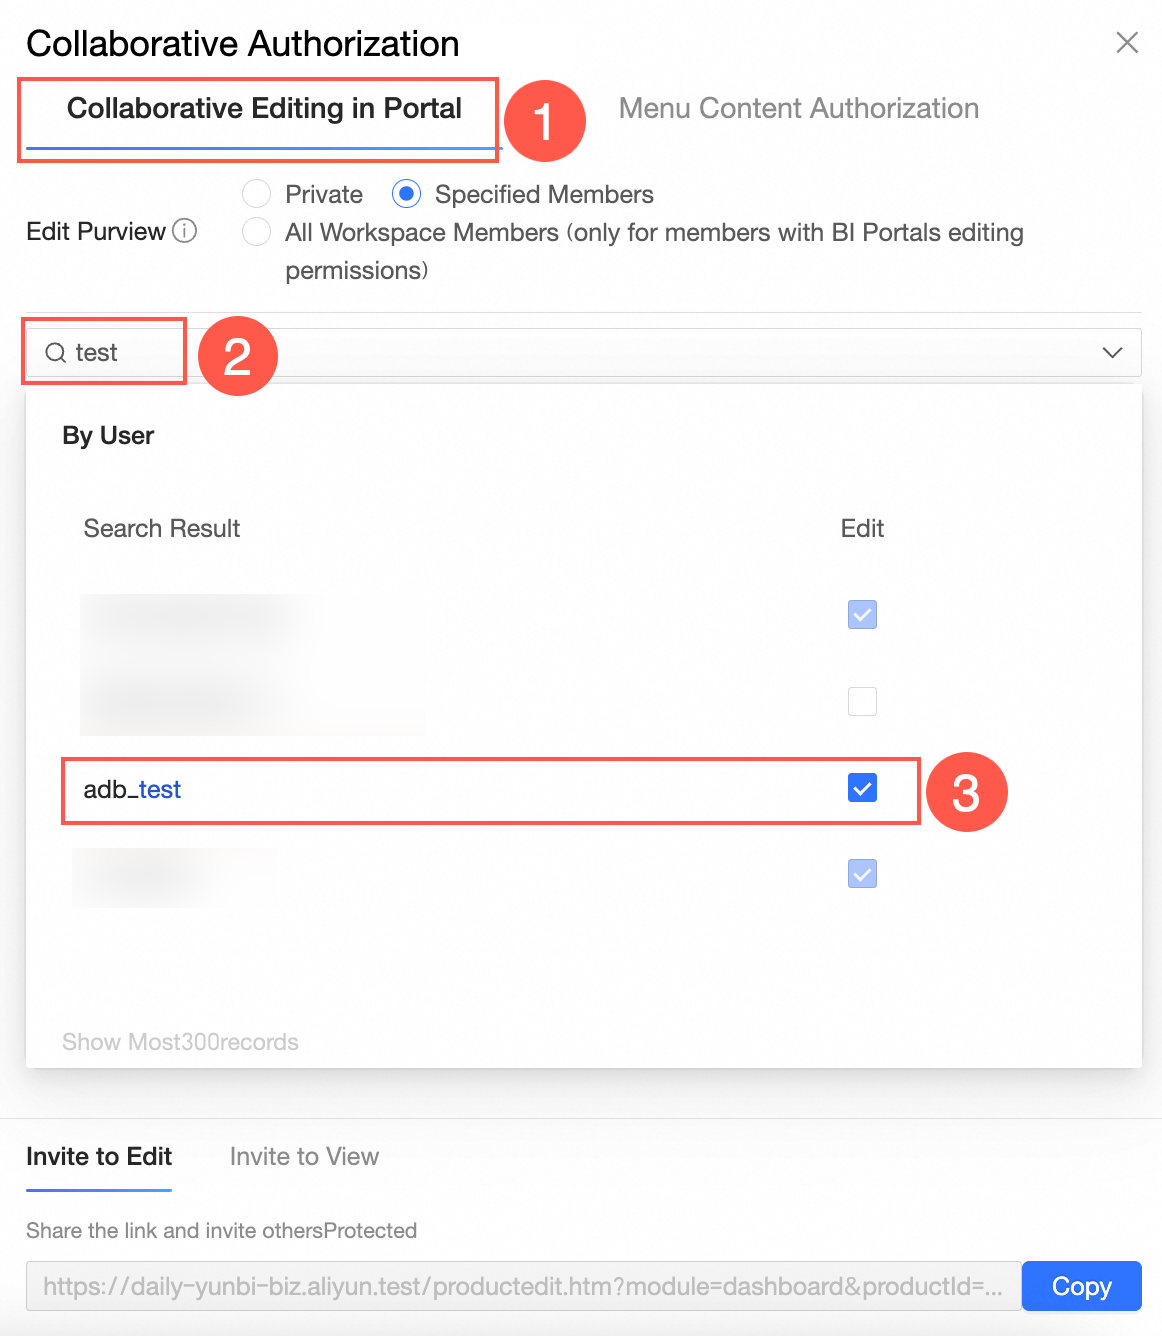
Task: Open Collaborative Editing in Portal tab
Action: [264, 108]
